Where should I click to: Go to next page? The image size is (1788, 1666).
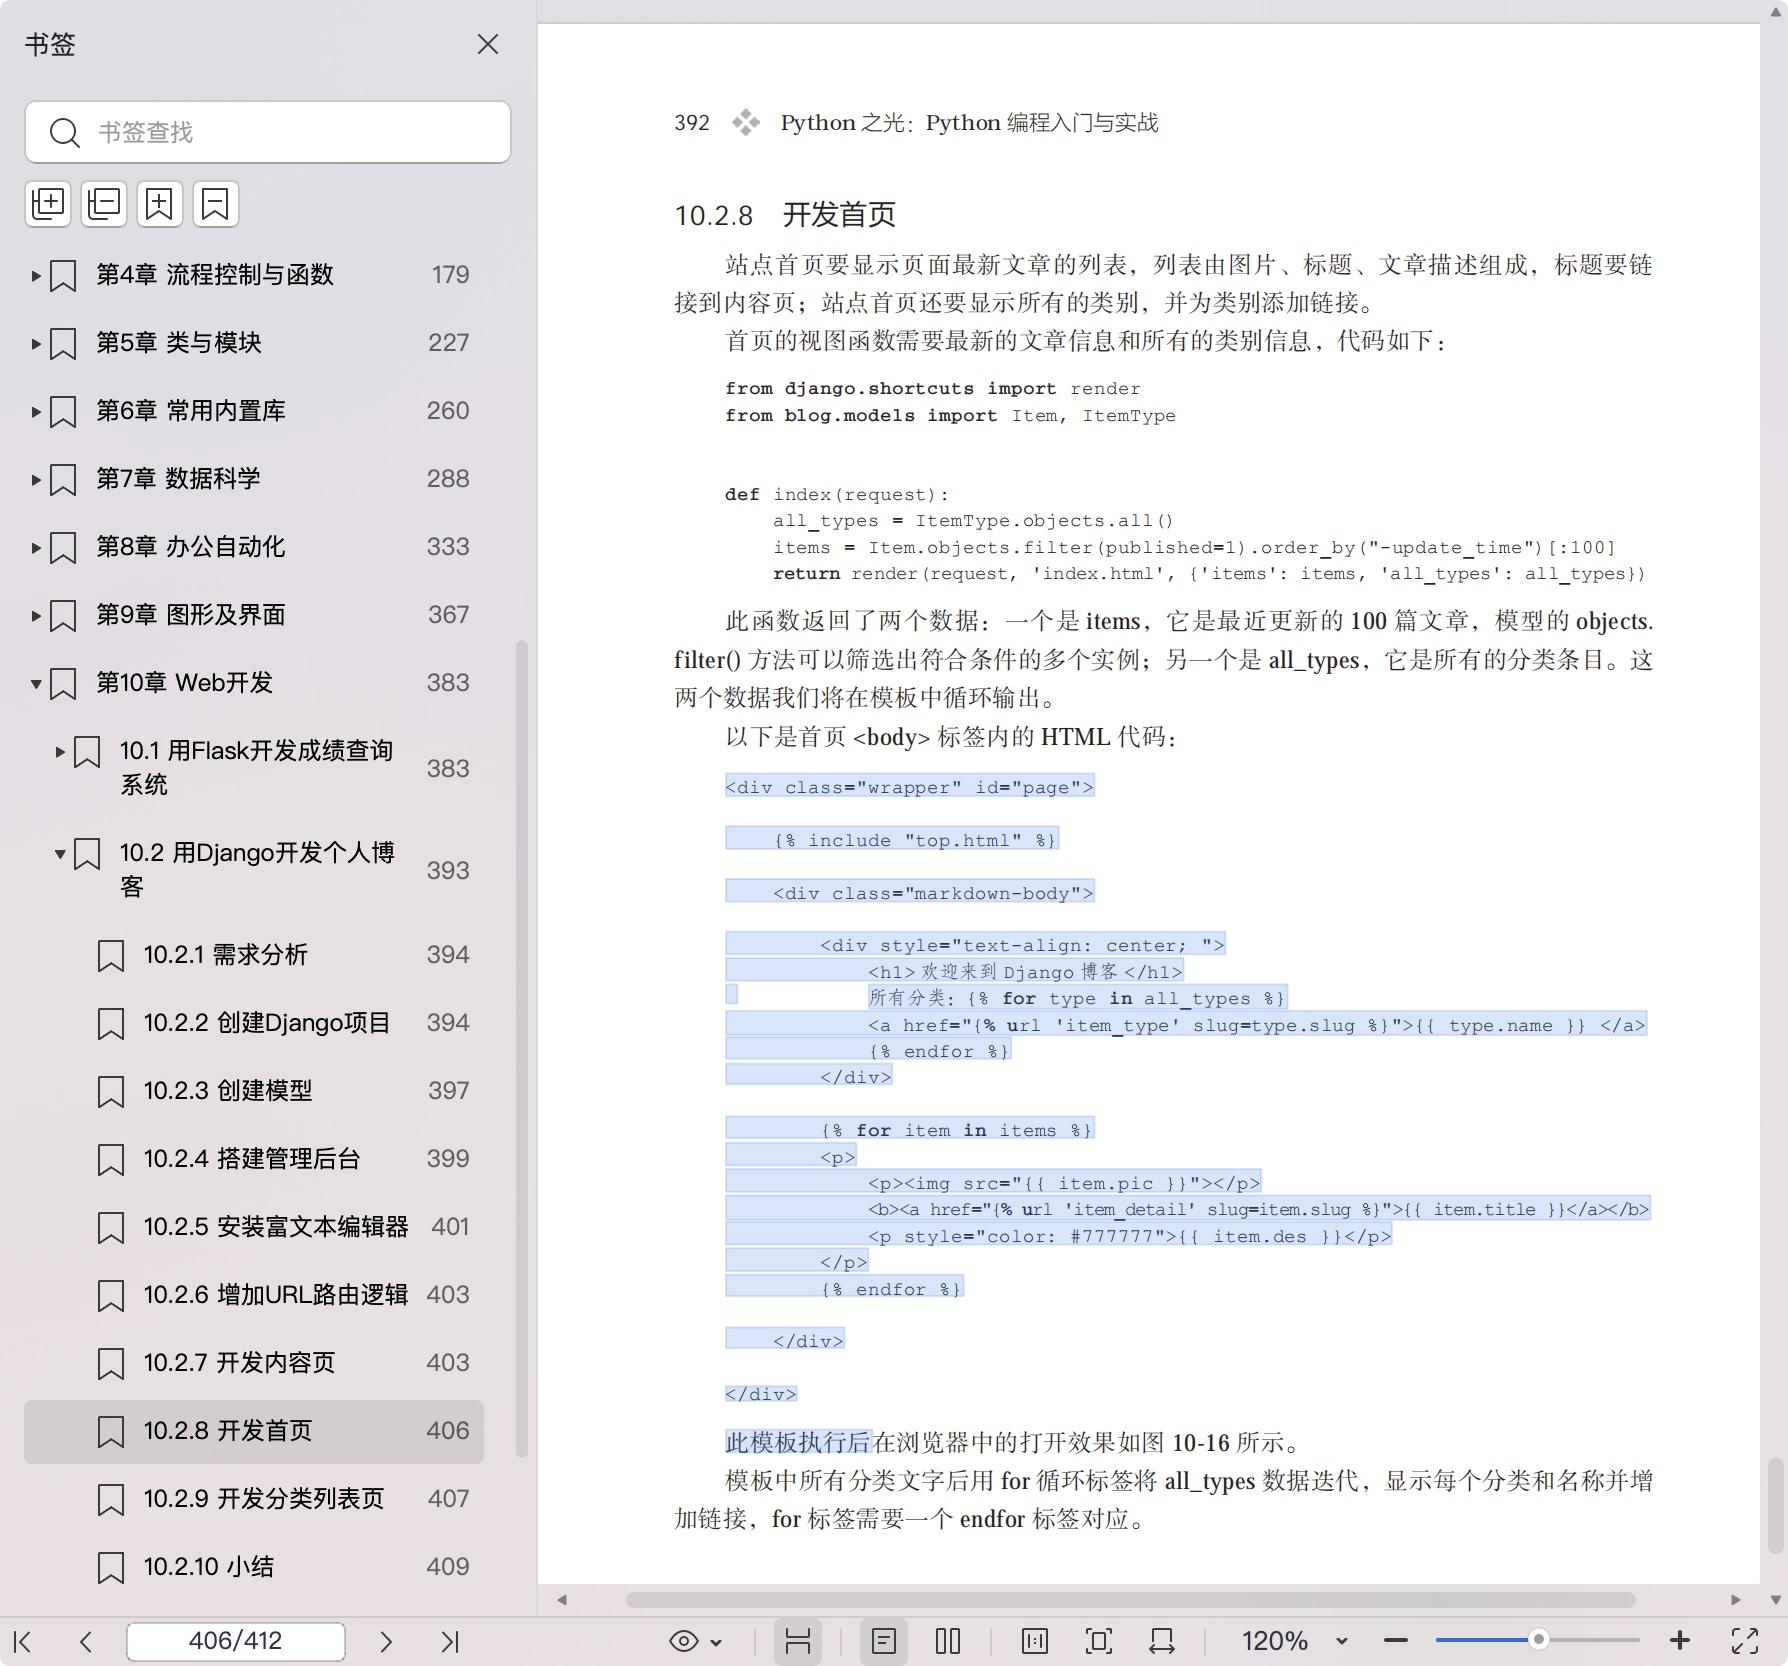point(386,1641)
